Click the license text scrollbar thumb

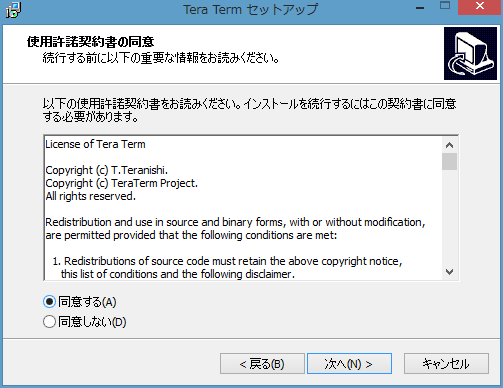(x=449, y=162)
